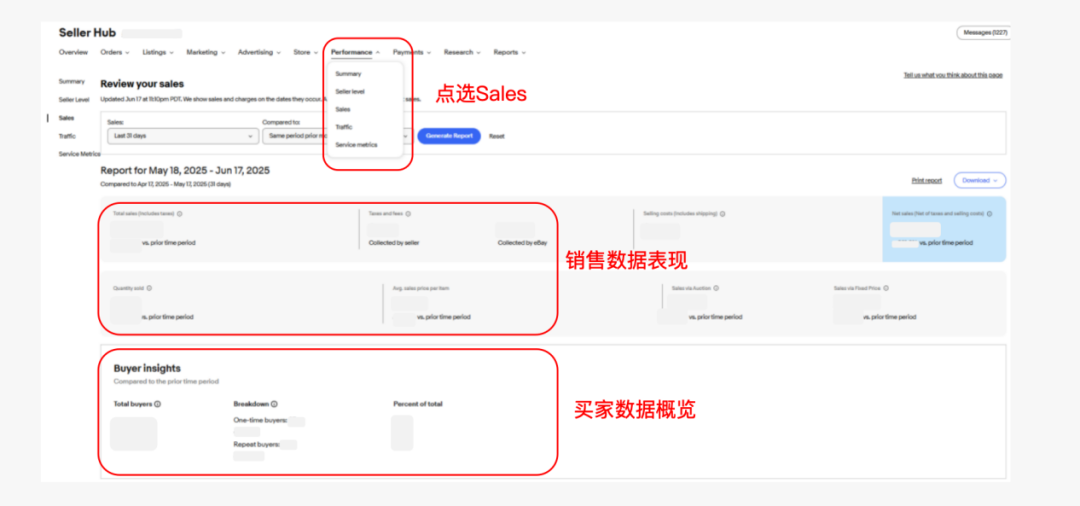Open Seller Level in left sidebar

tap(74, 100)
